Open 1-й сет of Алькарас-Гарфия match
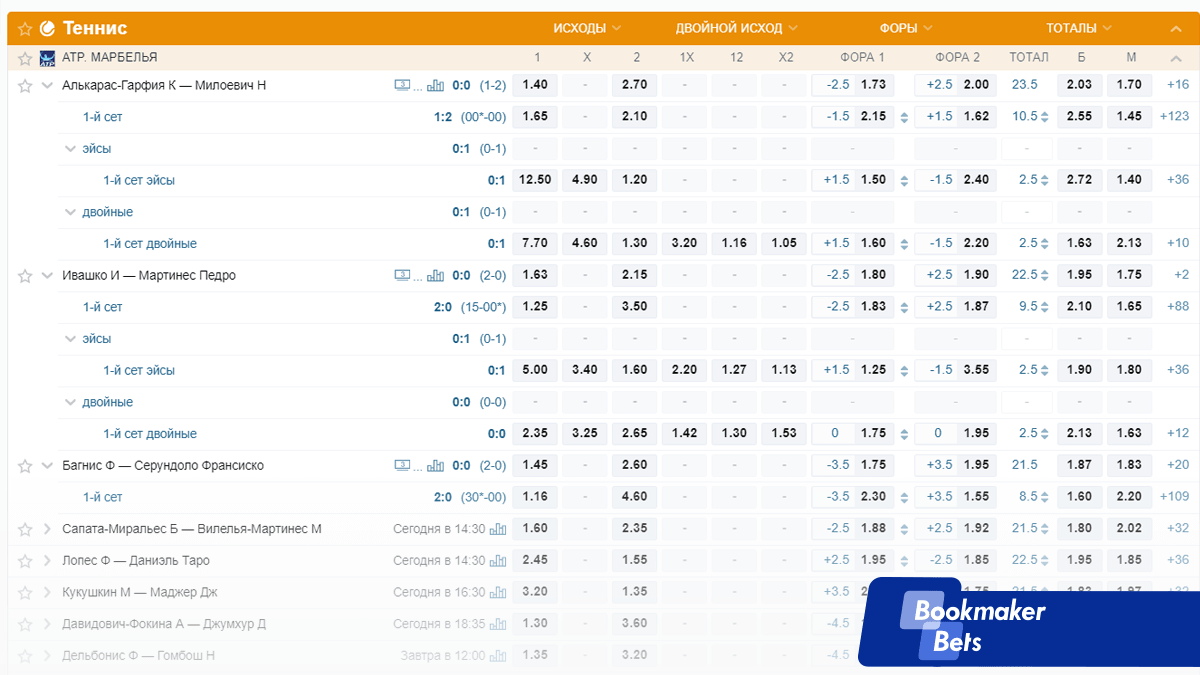Screen dimensions: 1200x675 pos(102,117)
